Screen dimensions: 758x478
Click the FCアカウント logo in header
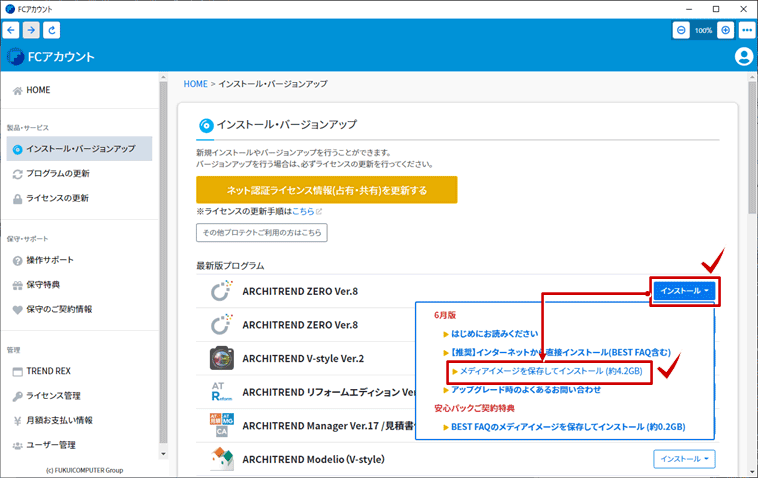tap(51, 57)
